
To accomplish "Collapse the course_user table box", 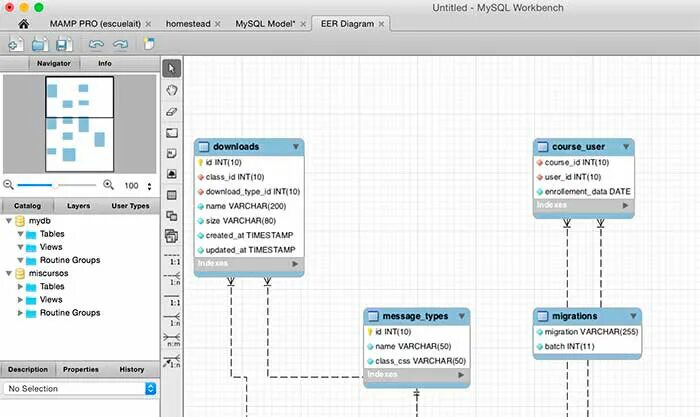I will click(x=626, y=146).
